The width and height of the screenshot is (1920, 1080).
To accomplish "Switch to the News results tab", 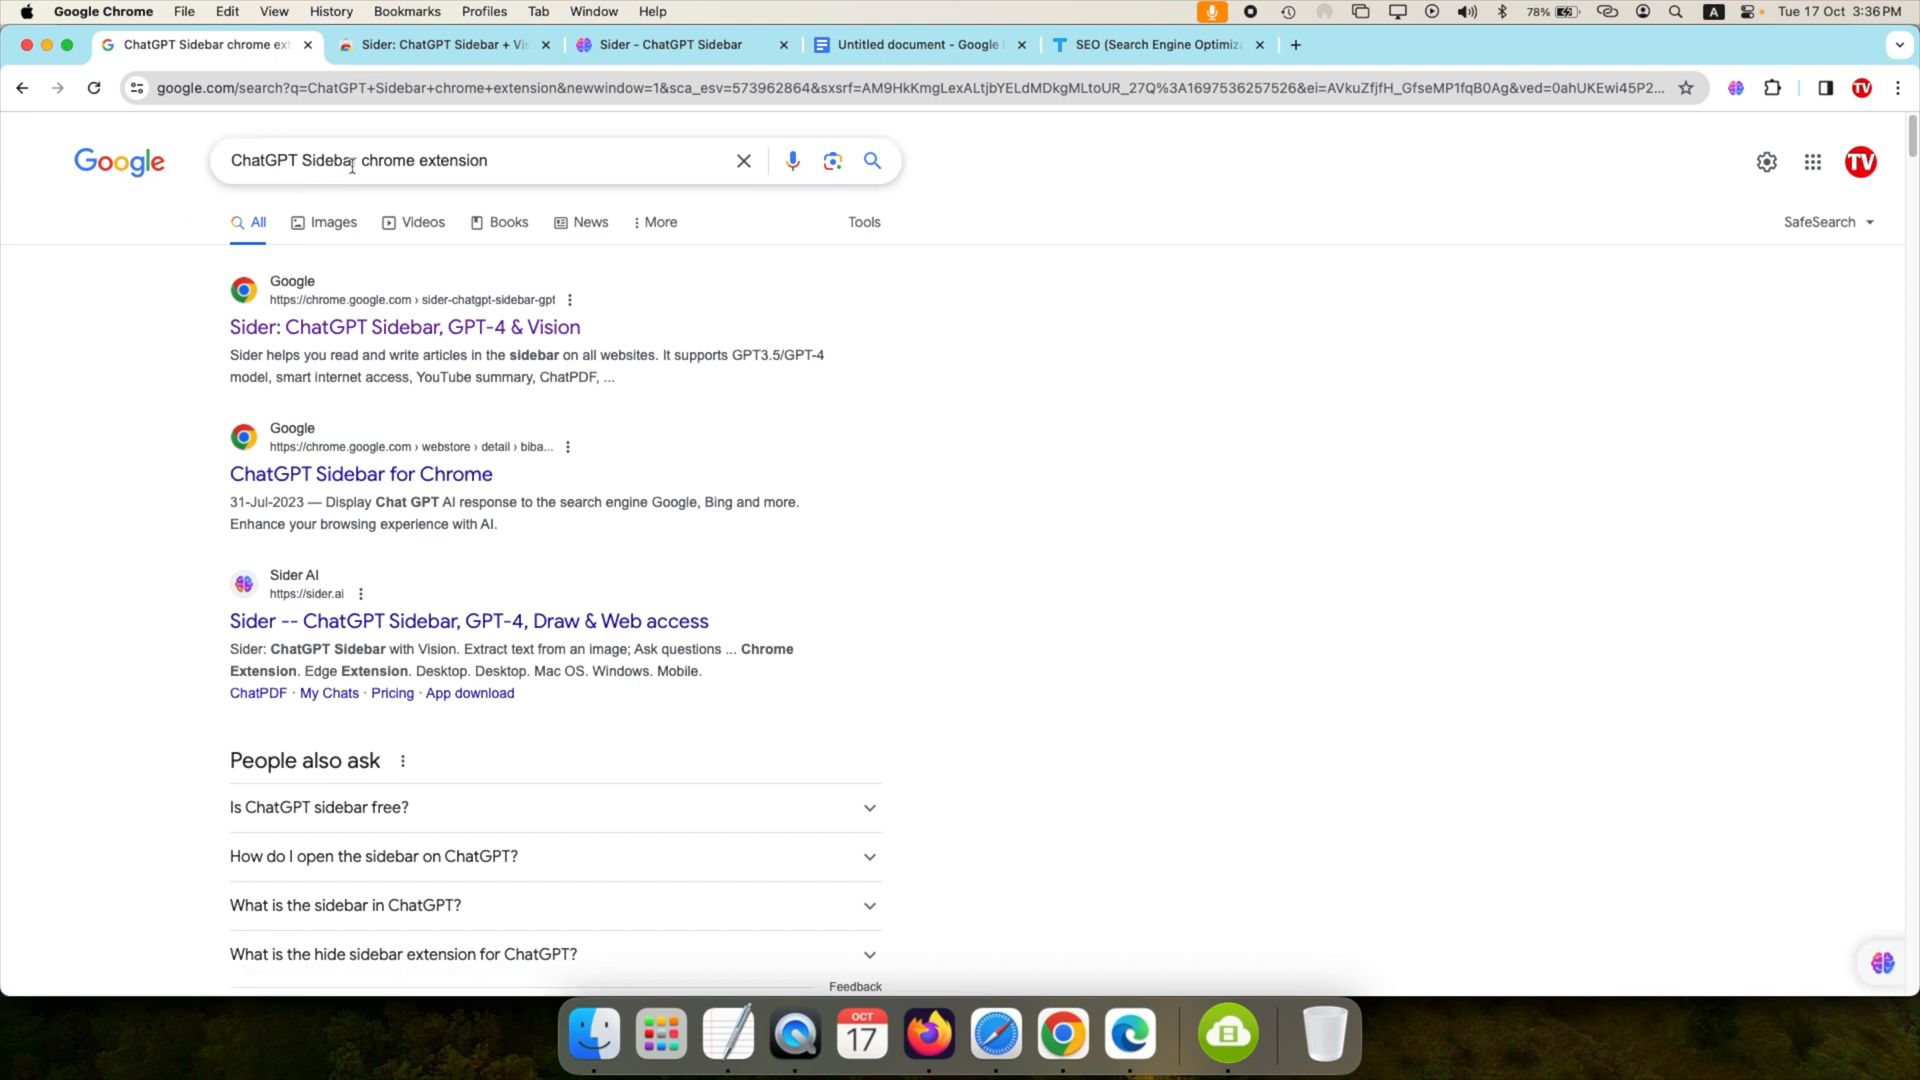I will coord(581,222).
